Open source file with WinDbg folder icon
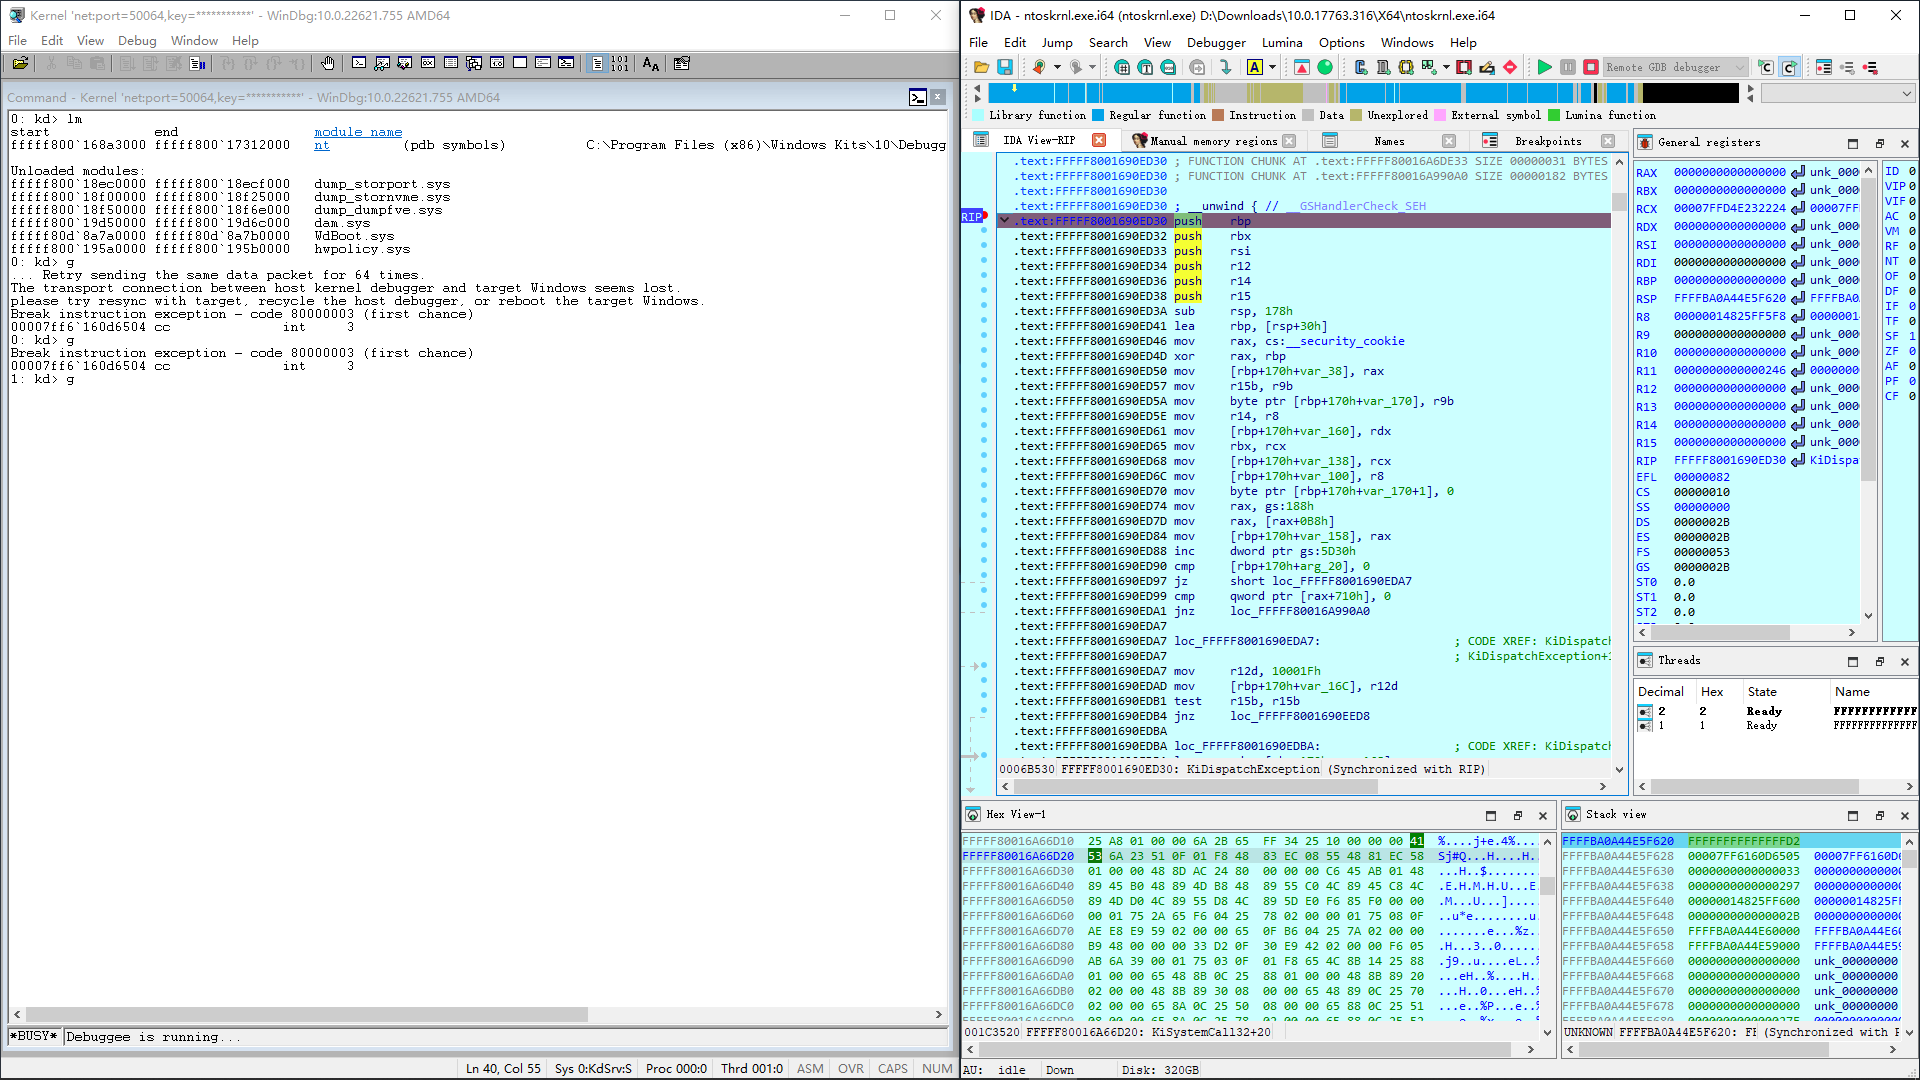 [x=20, y=63]
